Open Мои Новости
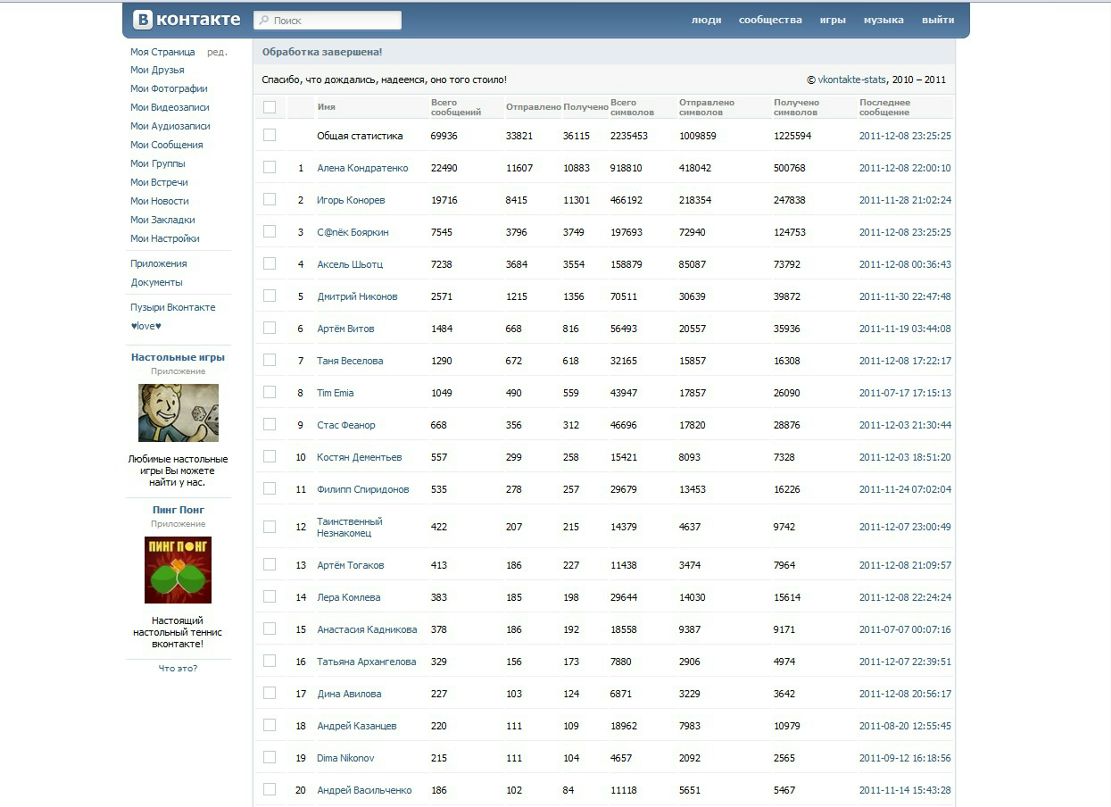Screen dimensions: 1111x807 point(159,201)
